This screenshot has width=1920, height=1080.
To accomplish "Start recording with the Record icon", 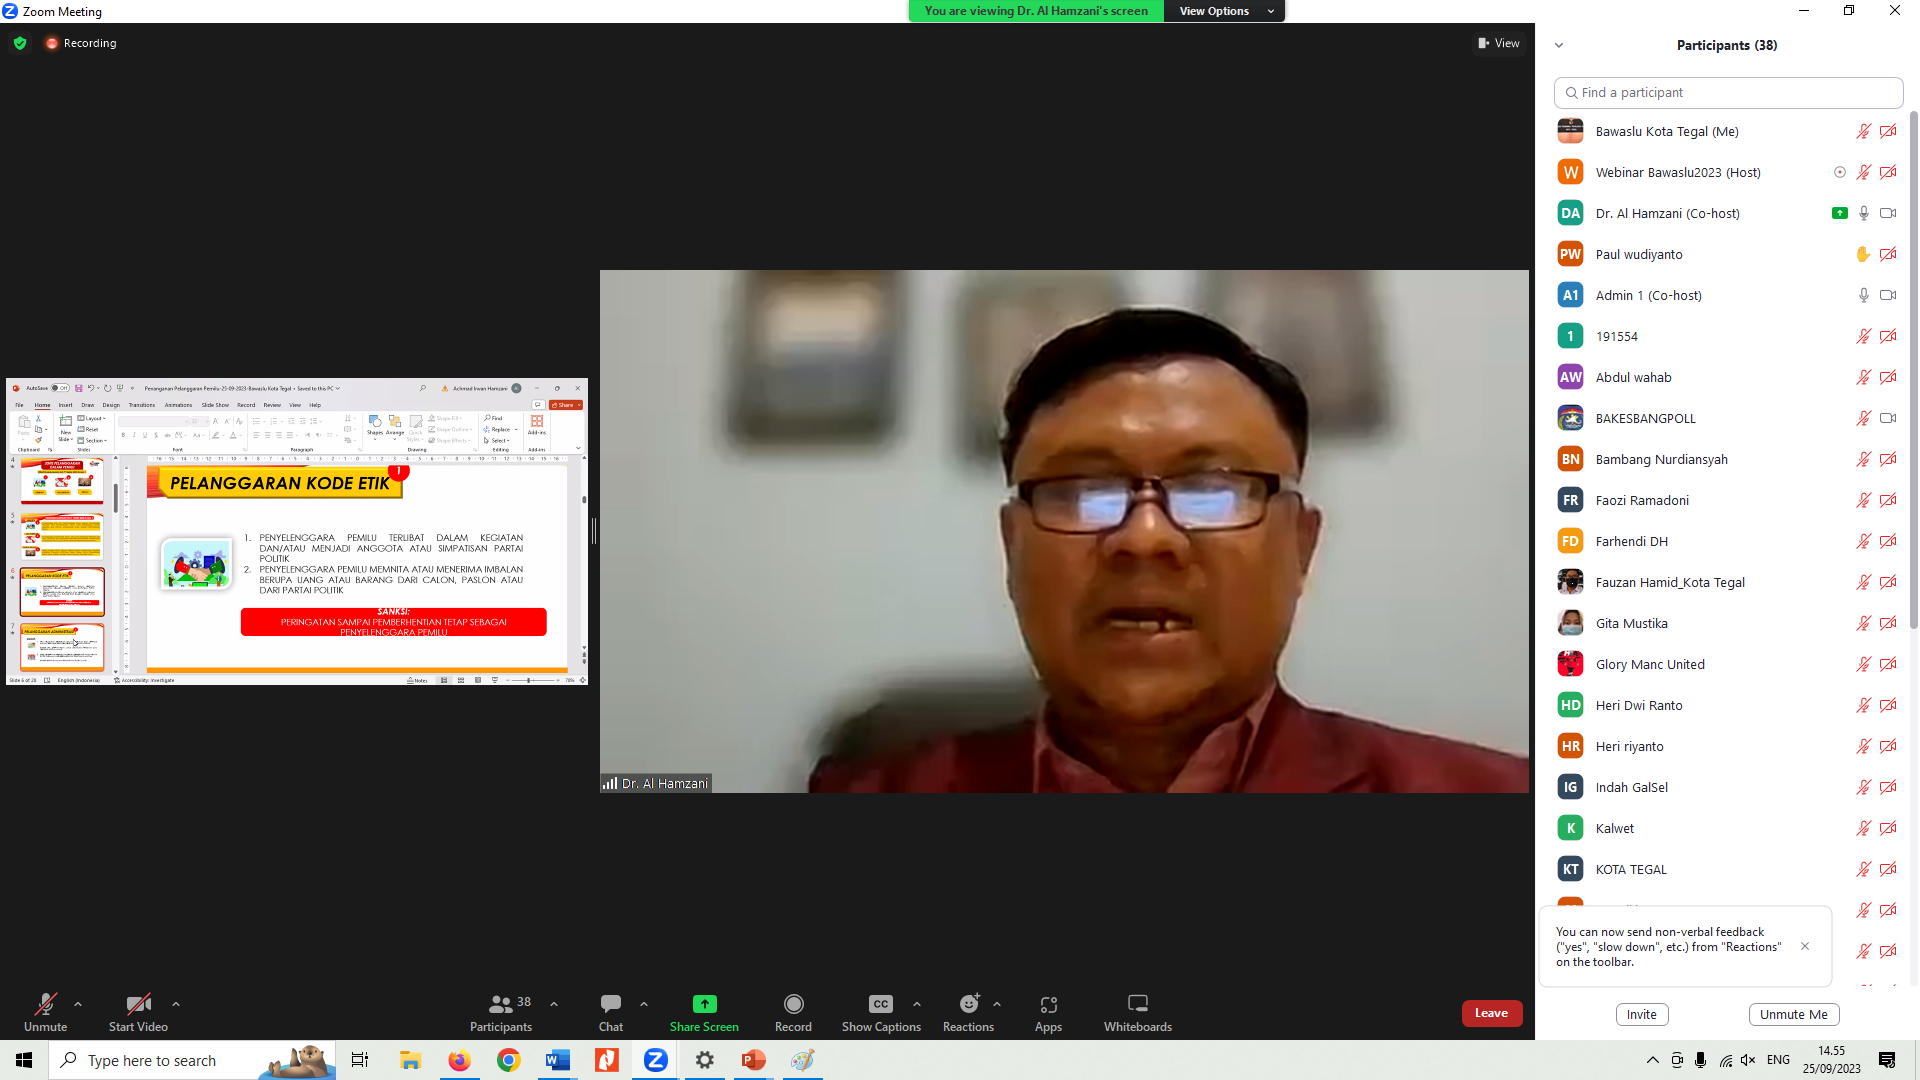I will pyautogui.click(x=793, y=1004).
